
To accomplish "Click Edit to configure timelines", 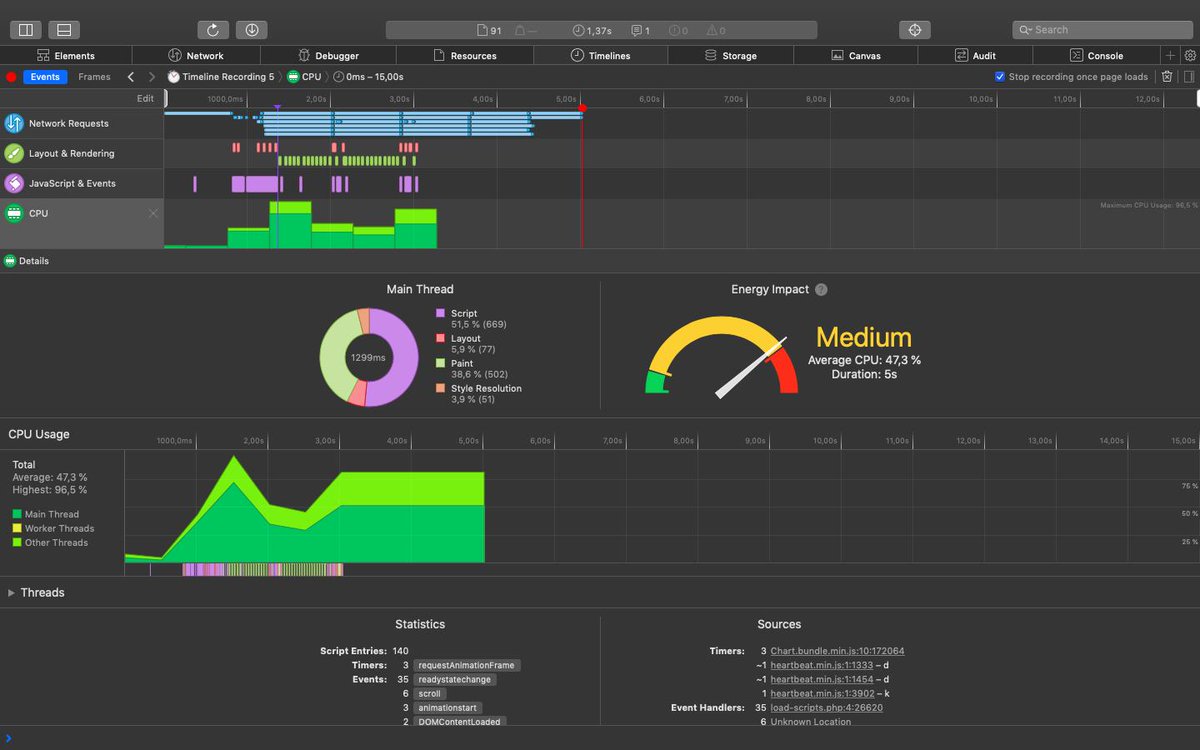I will coord(145,98).
